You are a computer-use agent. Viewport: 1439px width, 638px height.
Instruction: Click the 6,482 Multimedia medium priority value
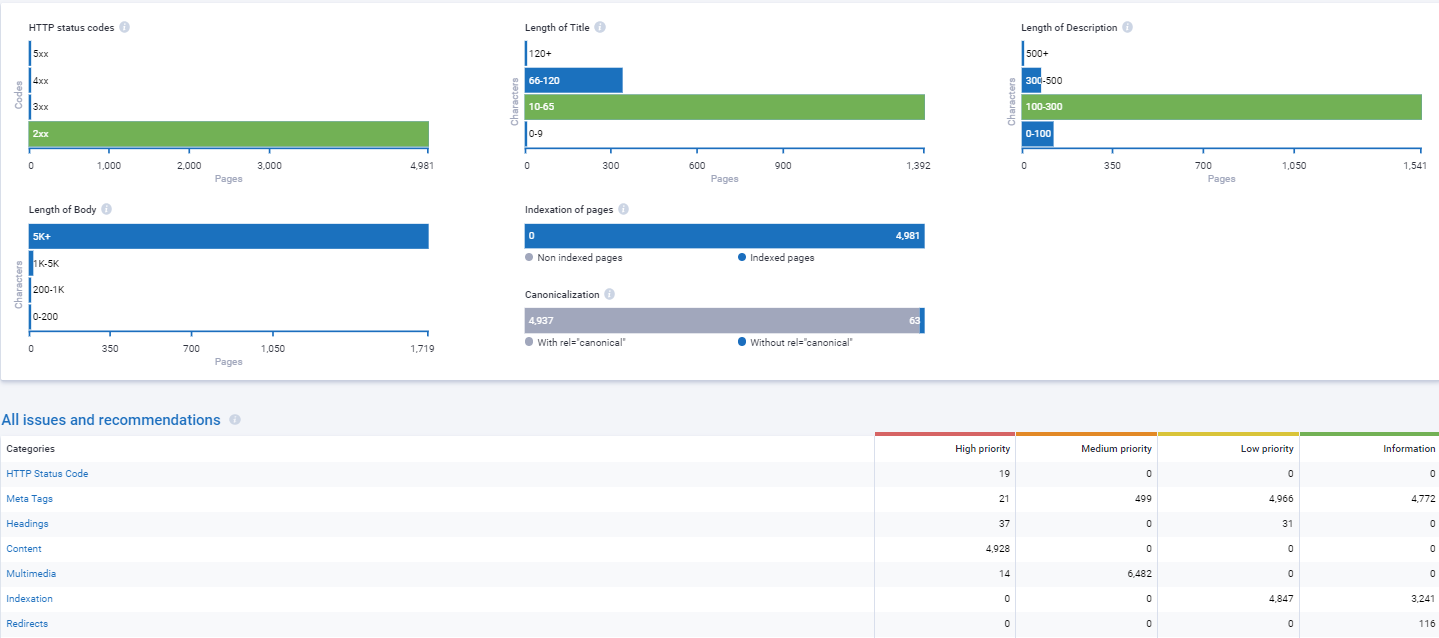coord(1139,574)
